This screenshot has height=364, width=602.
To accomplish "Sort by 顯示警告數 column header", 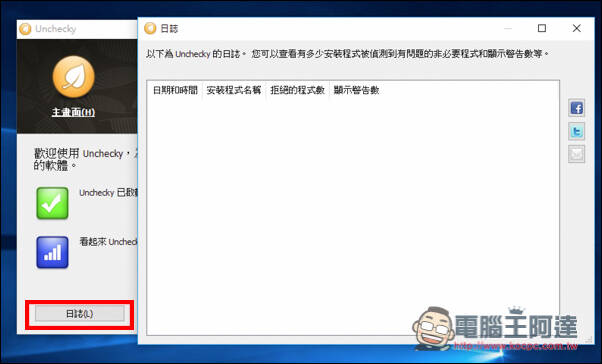I will point(357,90).
